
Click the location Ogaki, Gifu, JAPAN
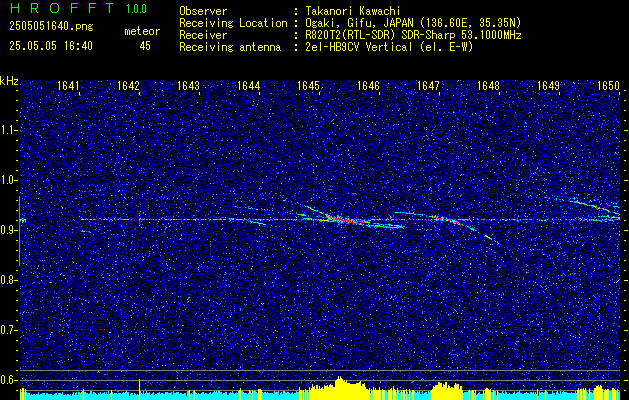(x=358, y=23)
